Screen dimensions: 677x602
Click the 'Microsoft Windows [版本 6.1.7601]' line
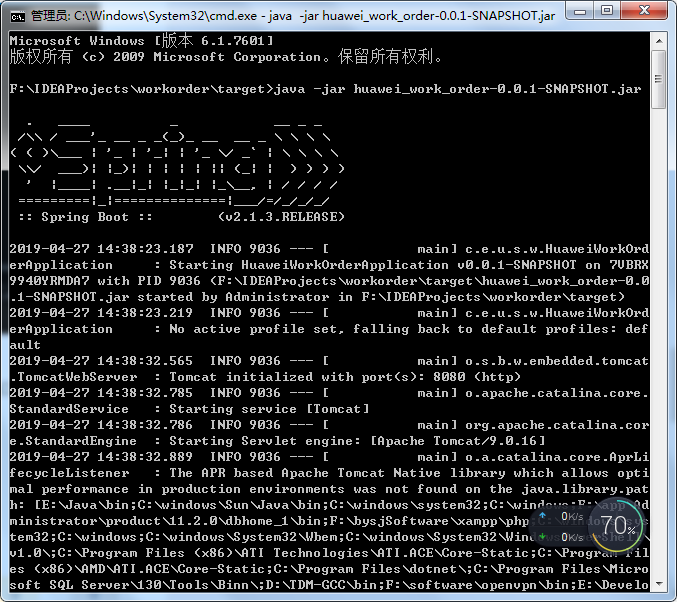coord(142,41)
